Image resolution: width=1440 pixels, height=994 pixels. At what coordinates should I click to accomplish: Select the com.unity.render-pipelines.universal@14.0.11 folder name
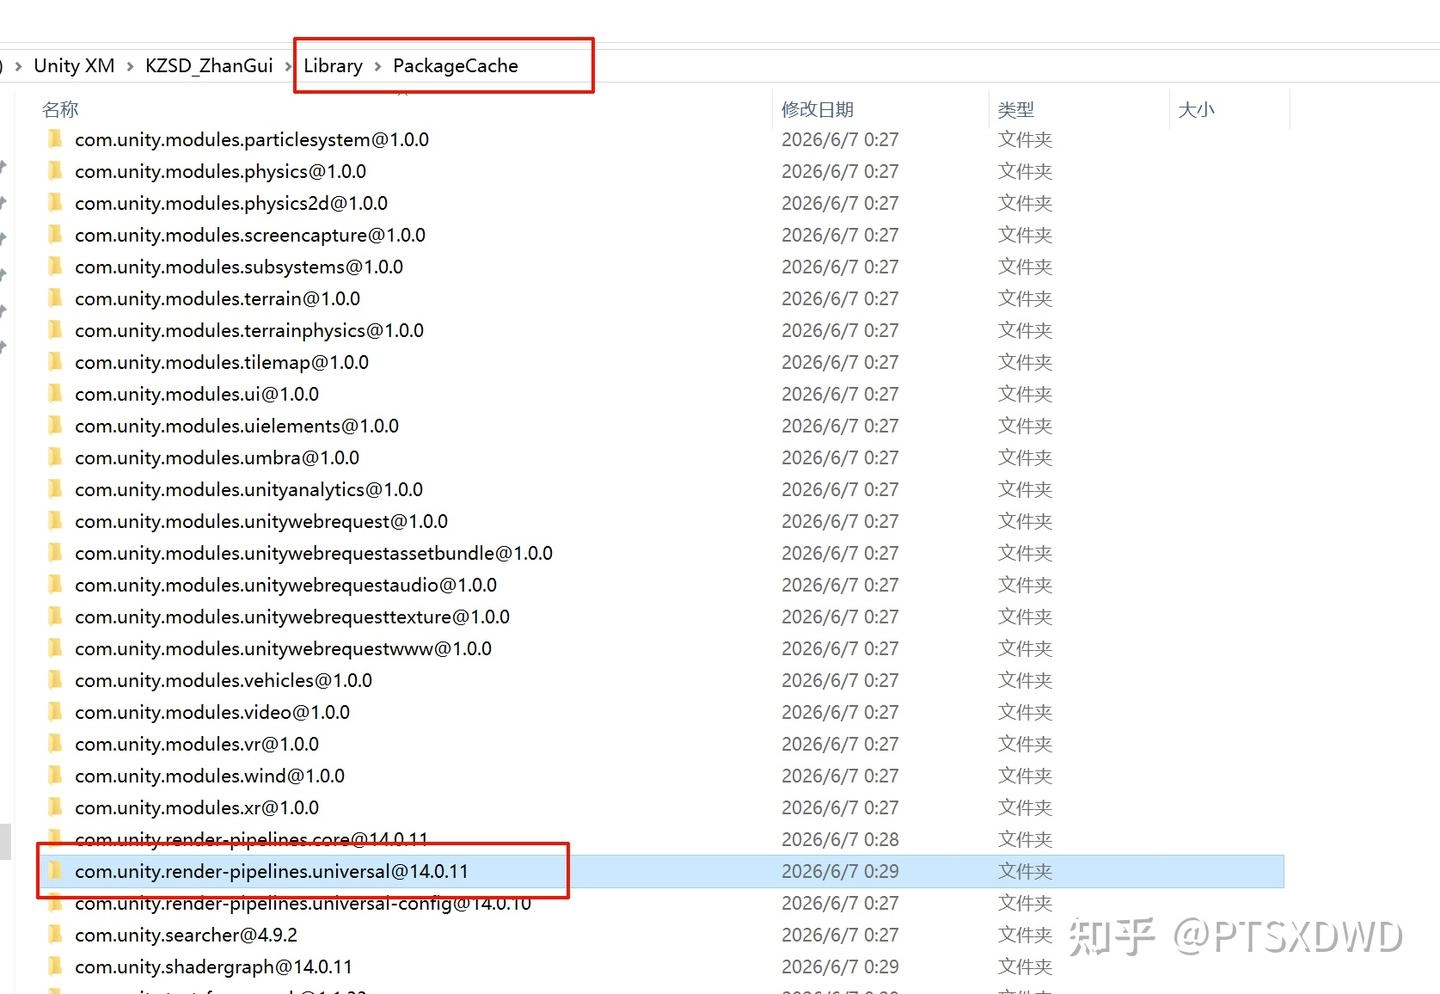271,872
